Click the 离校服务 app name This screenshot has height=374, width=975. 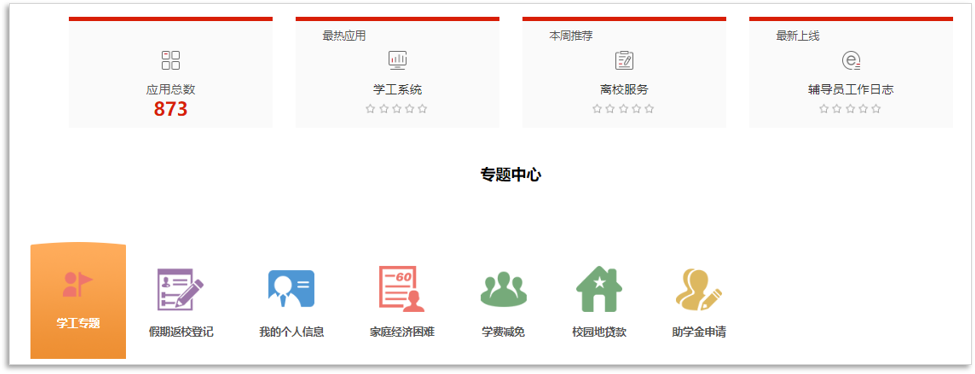tap(624, 90)
